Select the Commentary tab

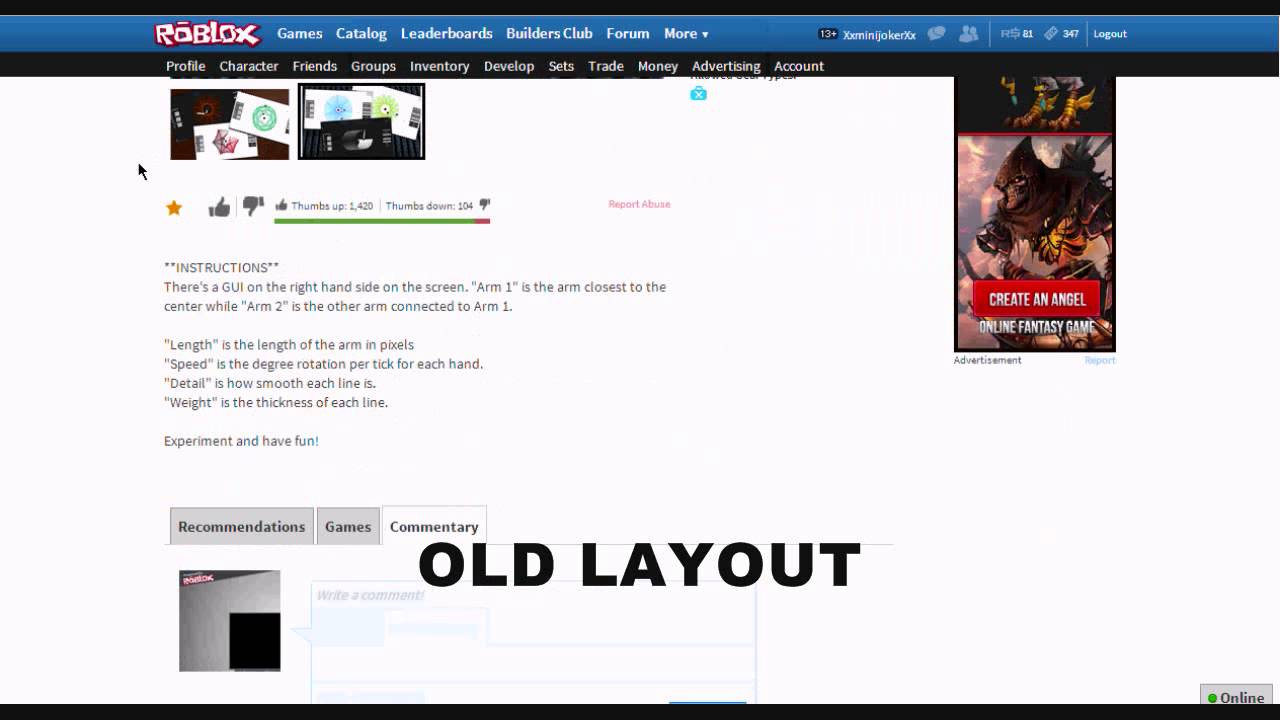pyautogui.click(x=434, y=526)
